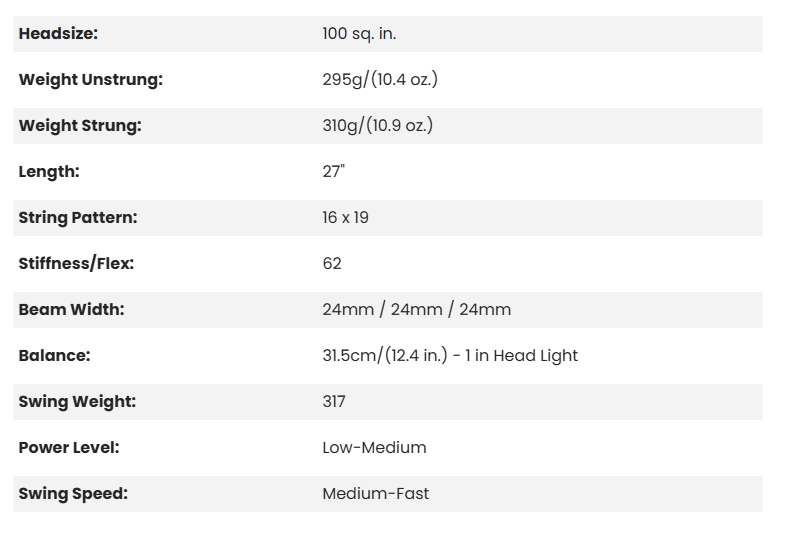
Task: Select the 24mm / 24mm / 24mm value
Action: click(x=416, y=310)
